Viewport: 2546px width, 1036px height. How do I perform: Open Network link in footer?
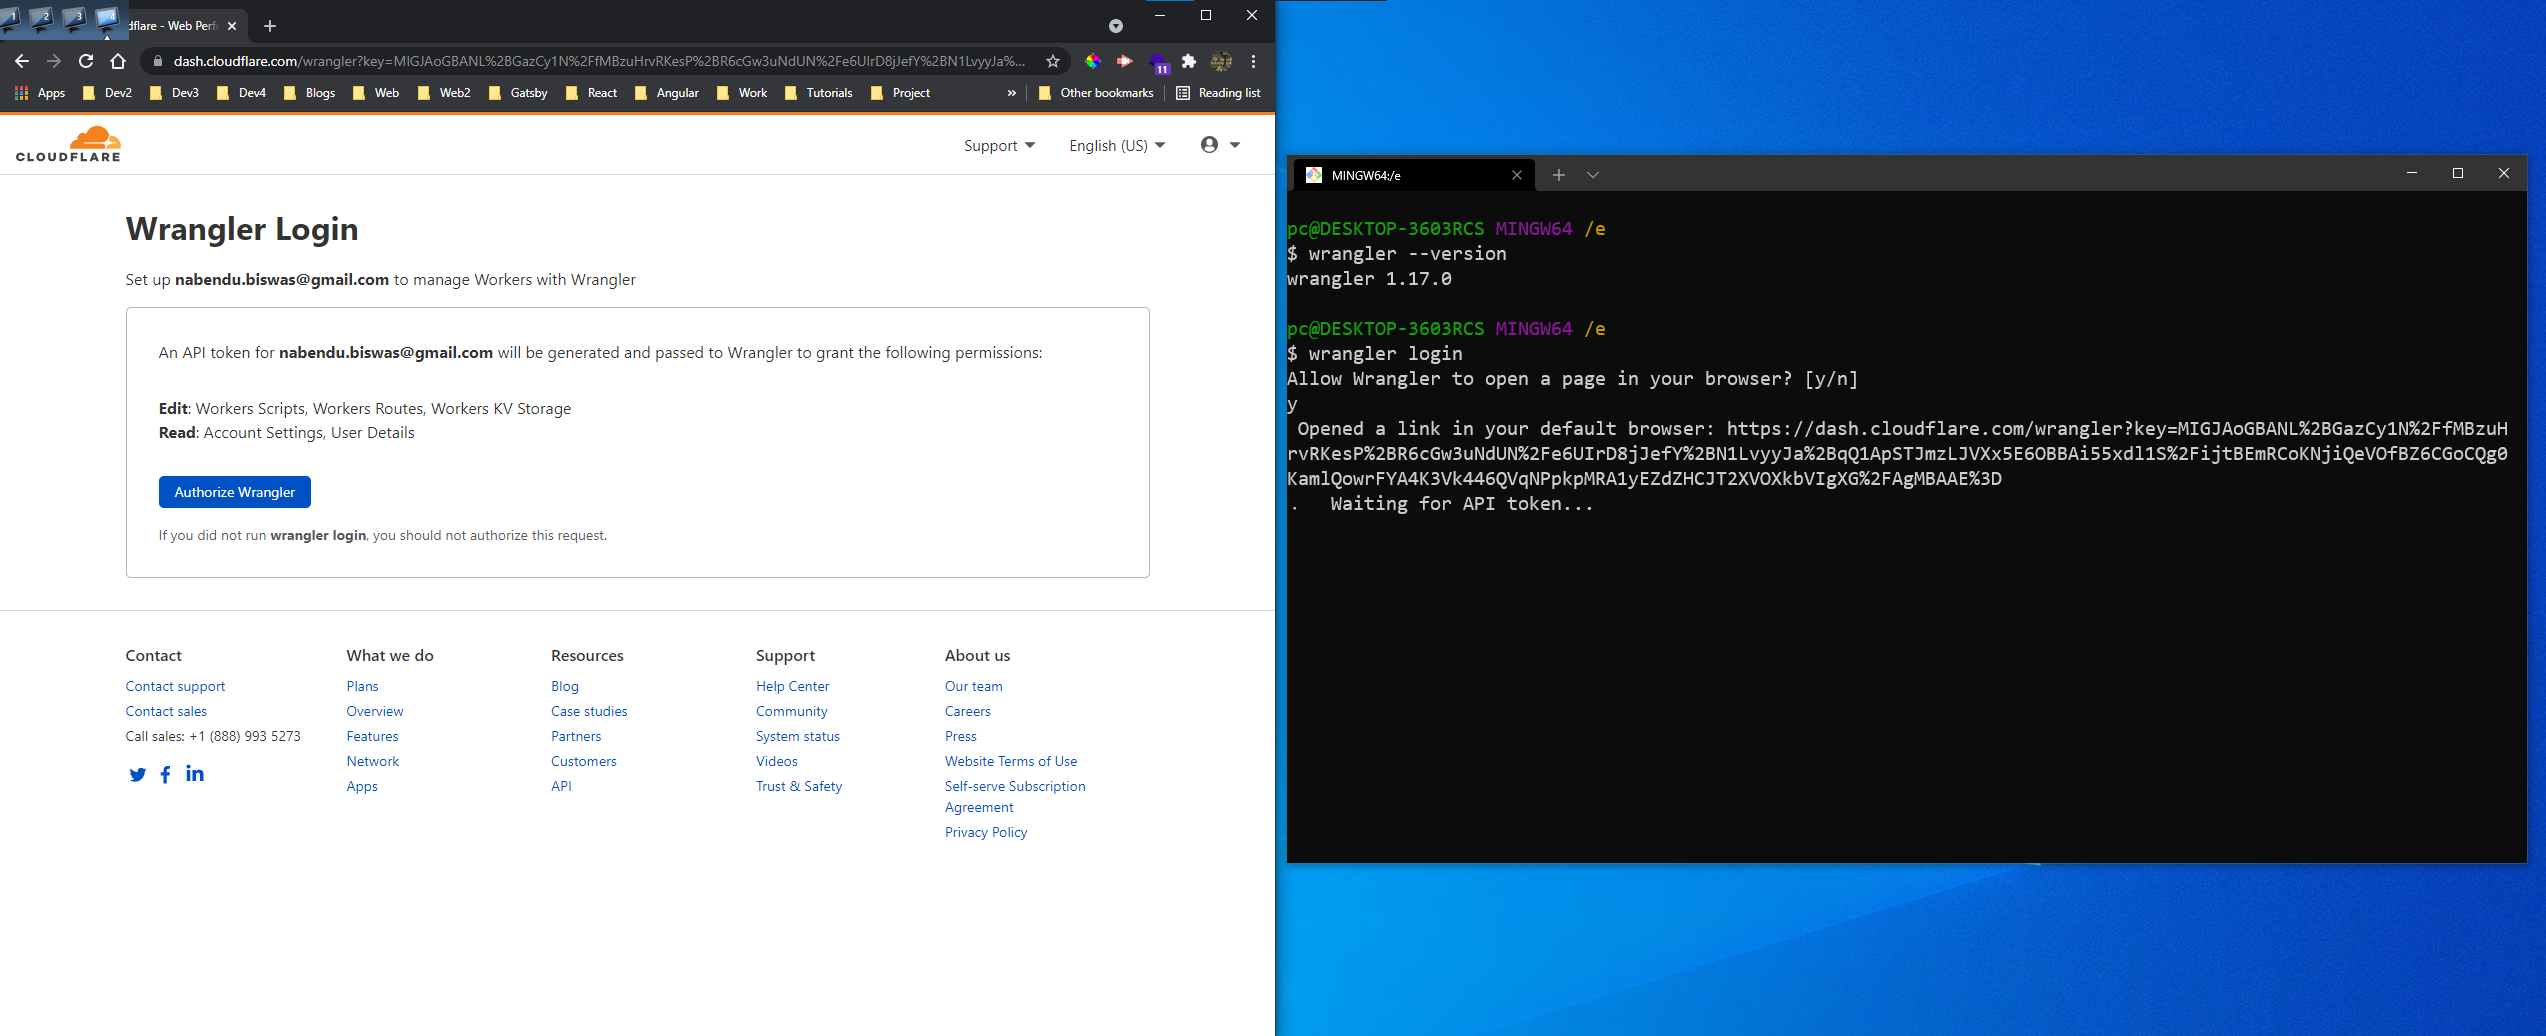pyautogui.click(x=372, y=761)
